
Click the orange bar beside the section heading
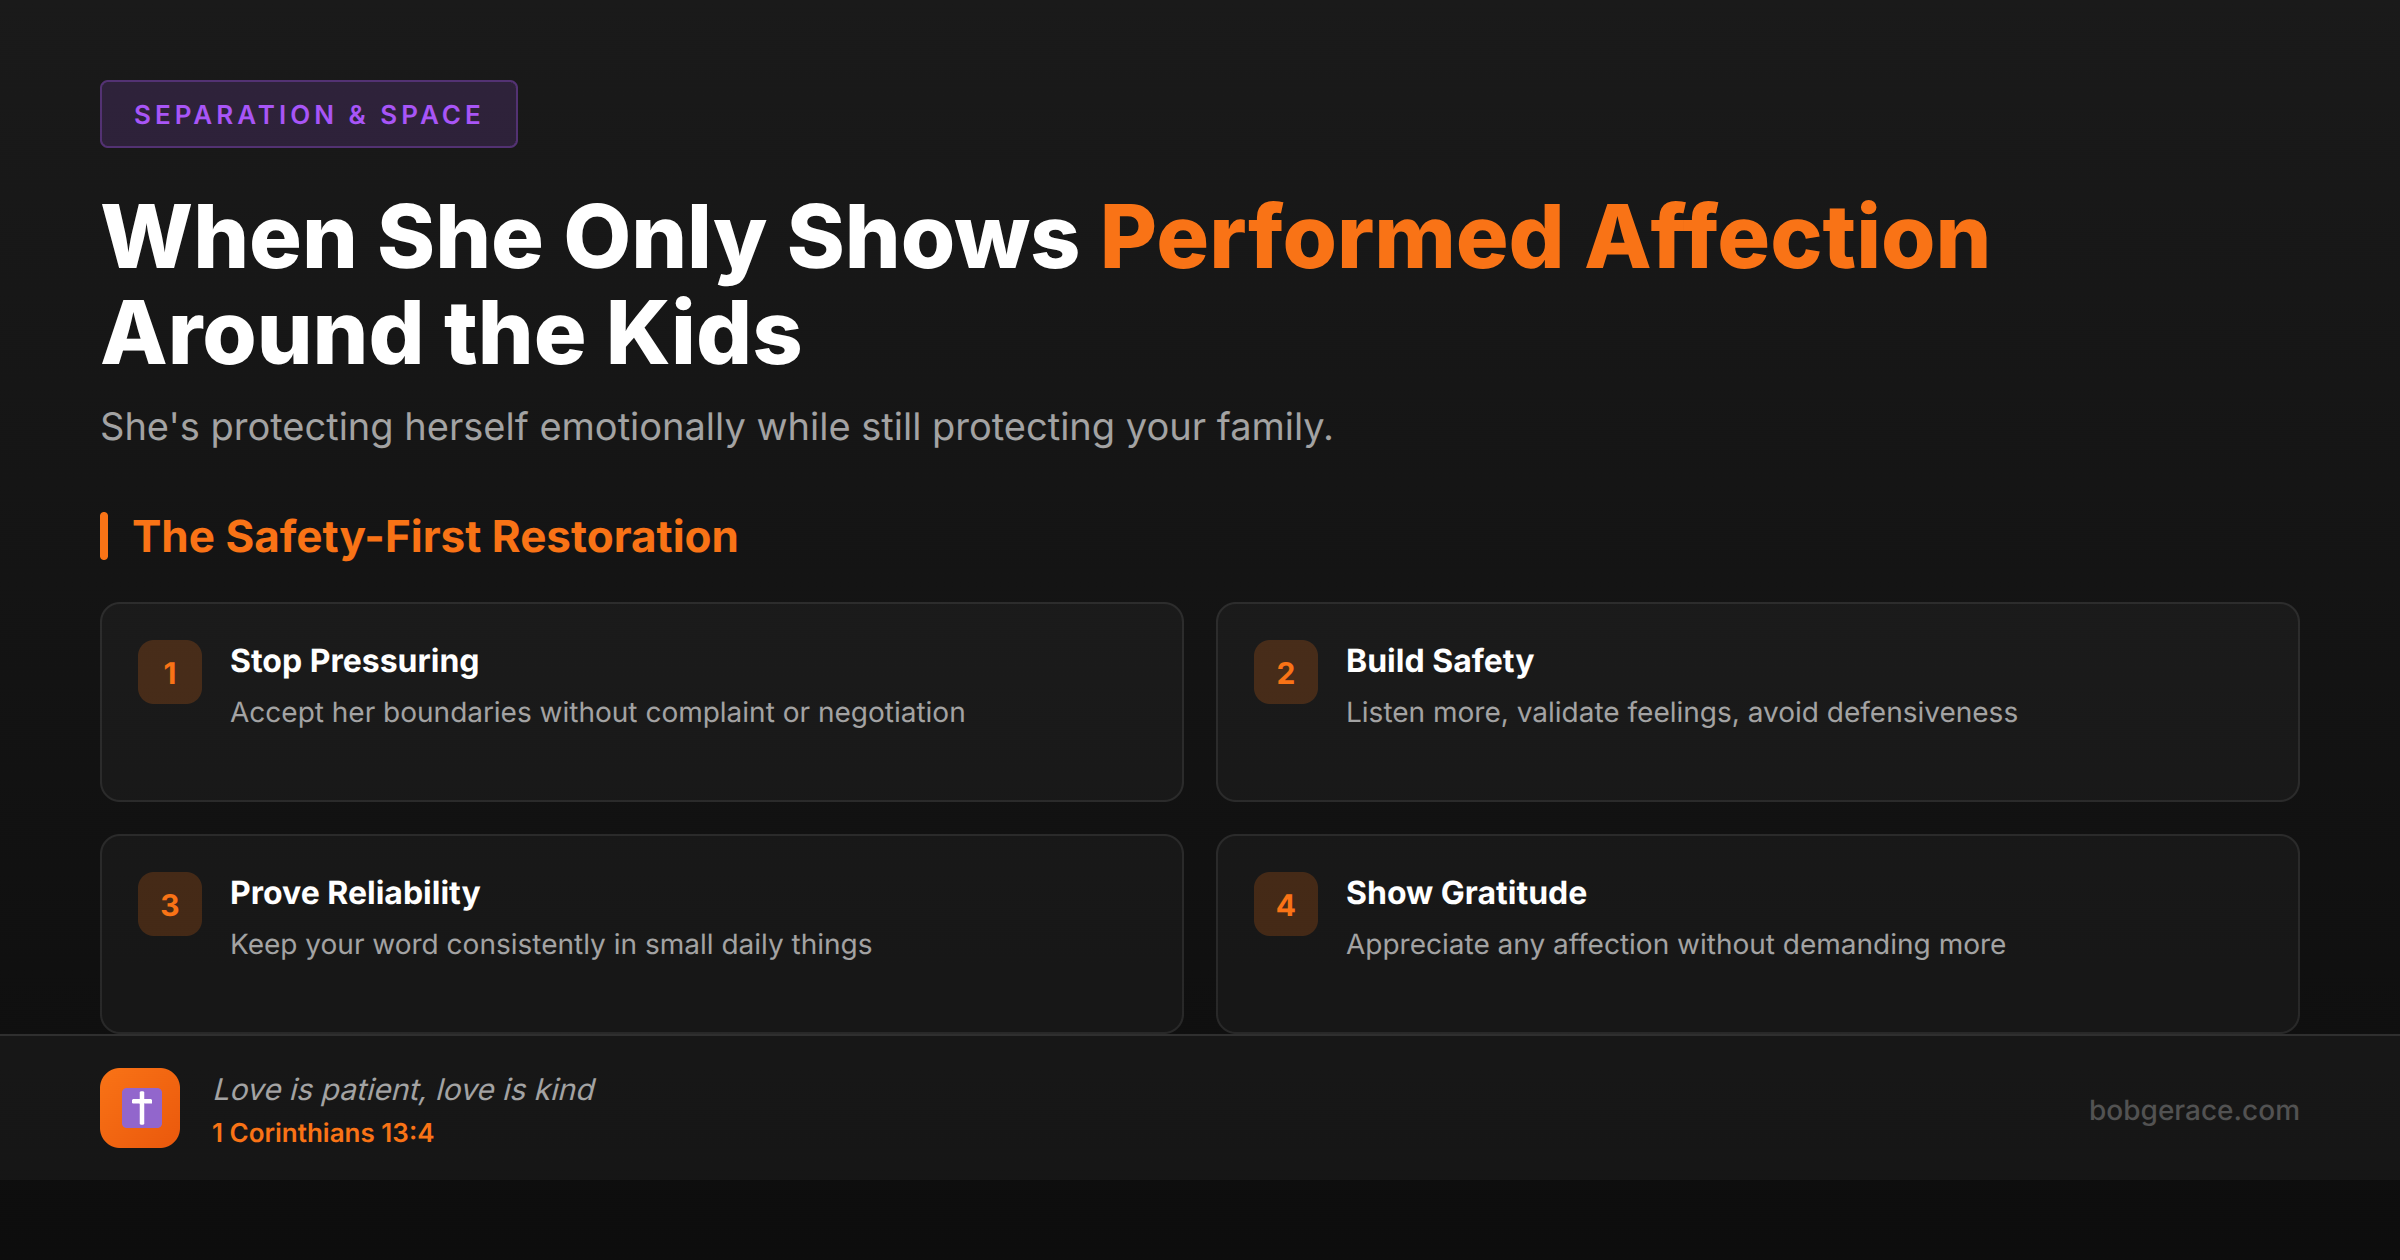click(x=104, y=536)
